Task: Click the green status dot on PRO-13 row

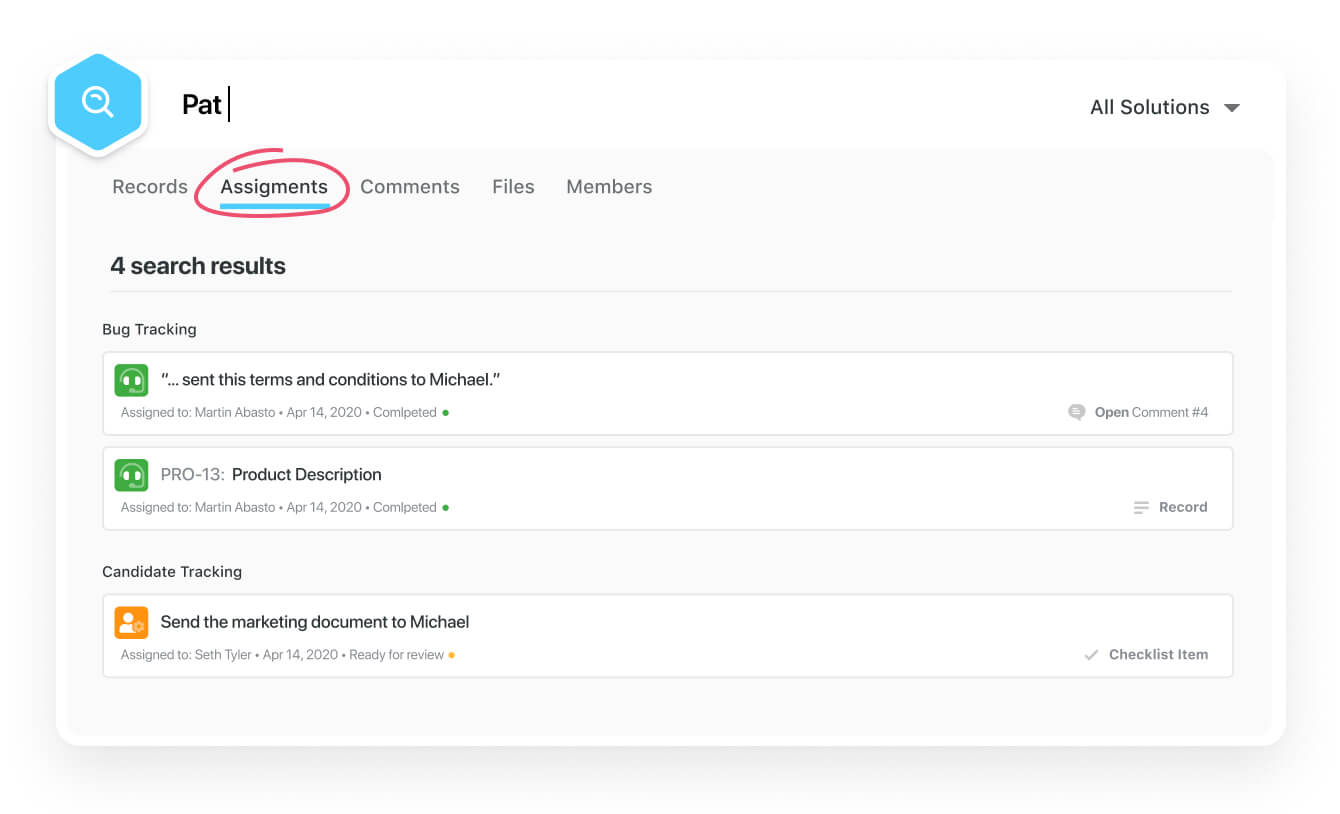Action: click(x=445, y=507)
